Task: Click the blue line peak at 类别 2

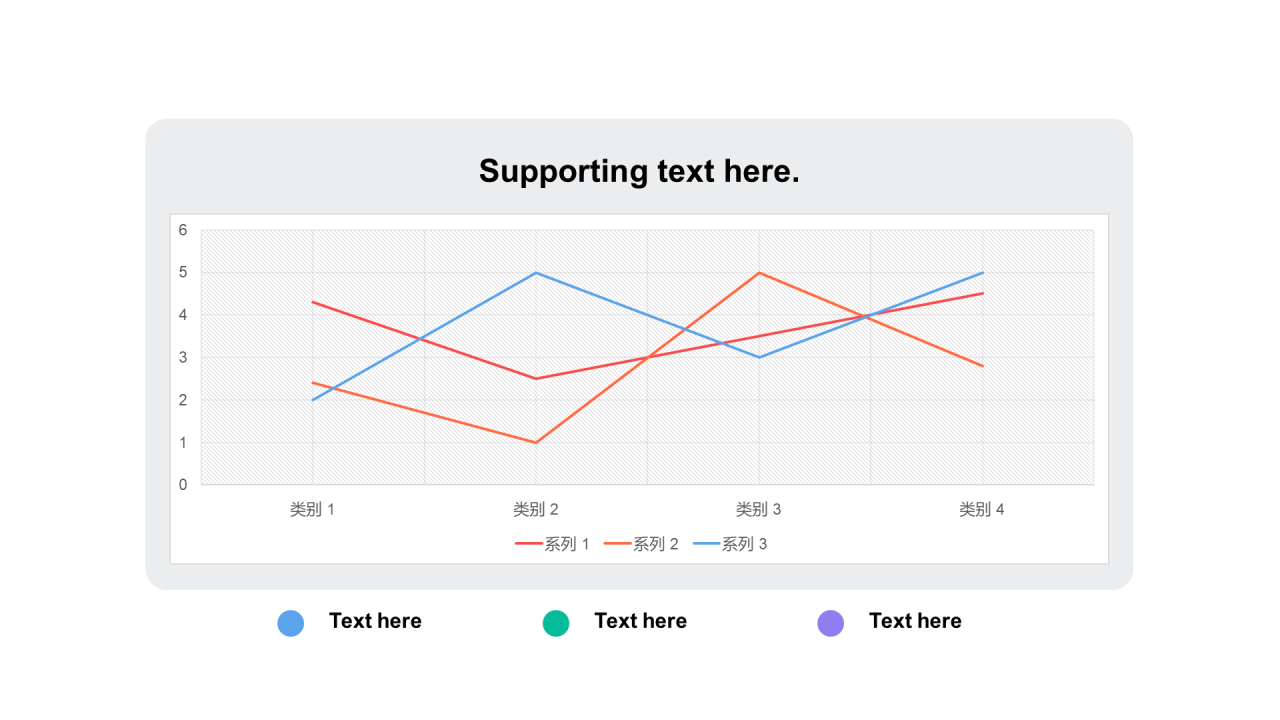Action: click(536, 272)
